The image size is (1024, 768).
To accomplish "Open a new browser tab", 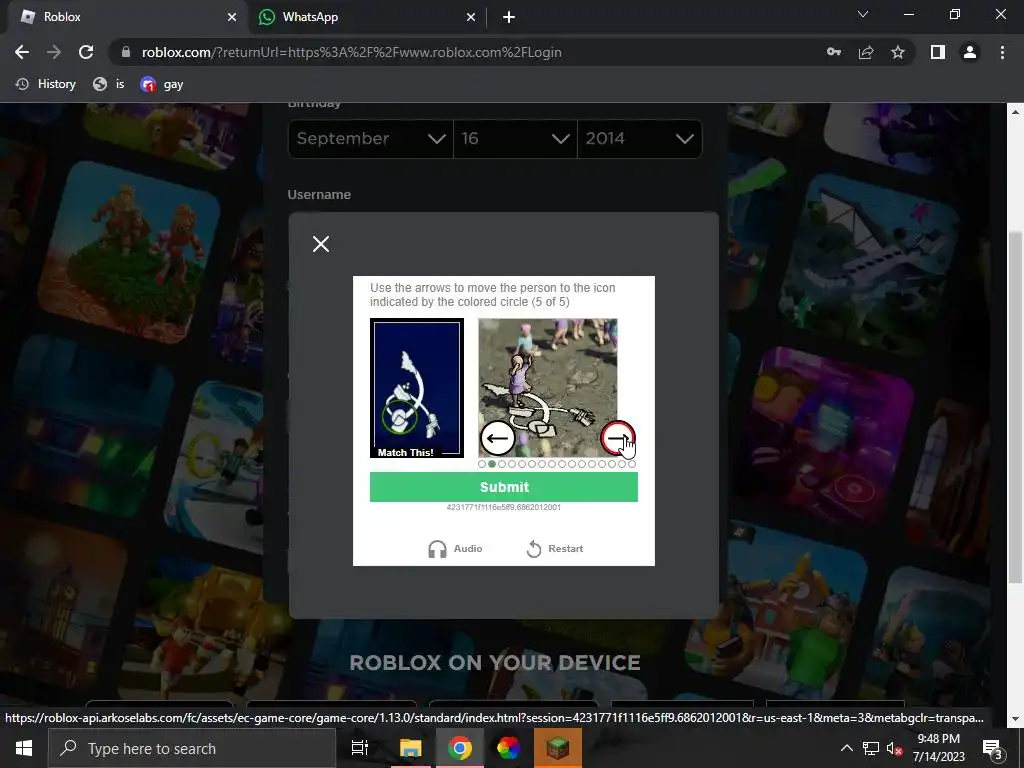I will pos(509,18).
